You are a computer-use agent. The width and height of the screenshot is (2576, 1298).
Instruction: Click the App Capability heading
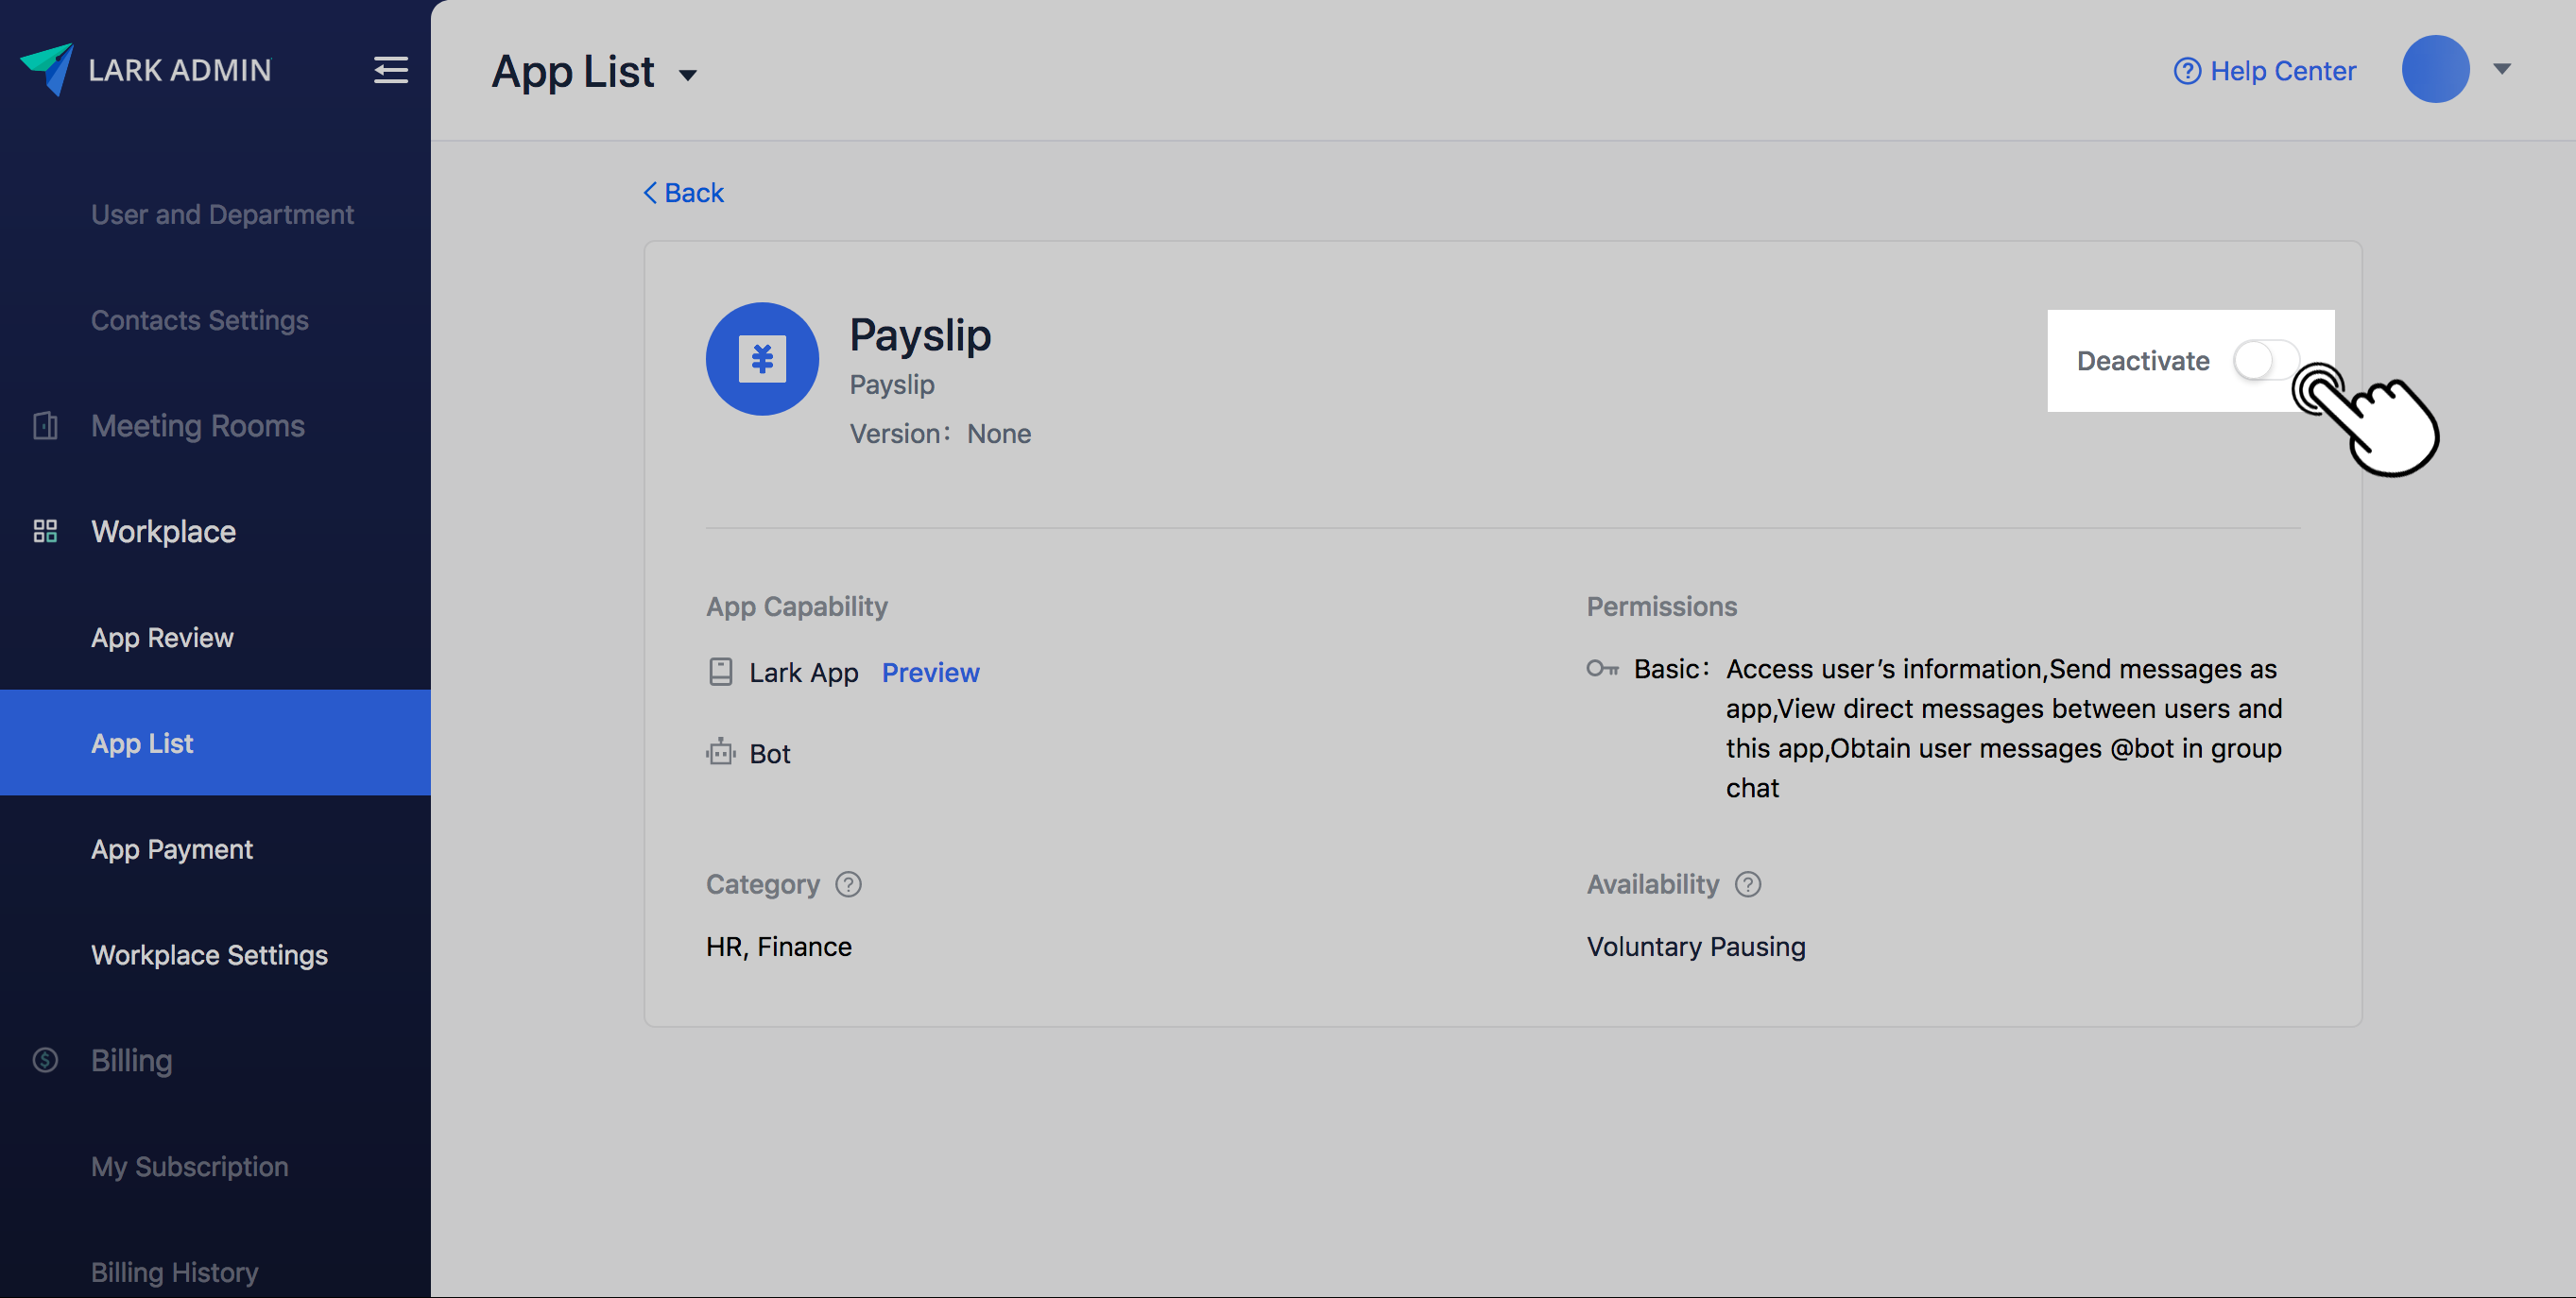tap(797, 606)
